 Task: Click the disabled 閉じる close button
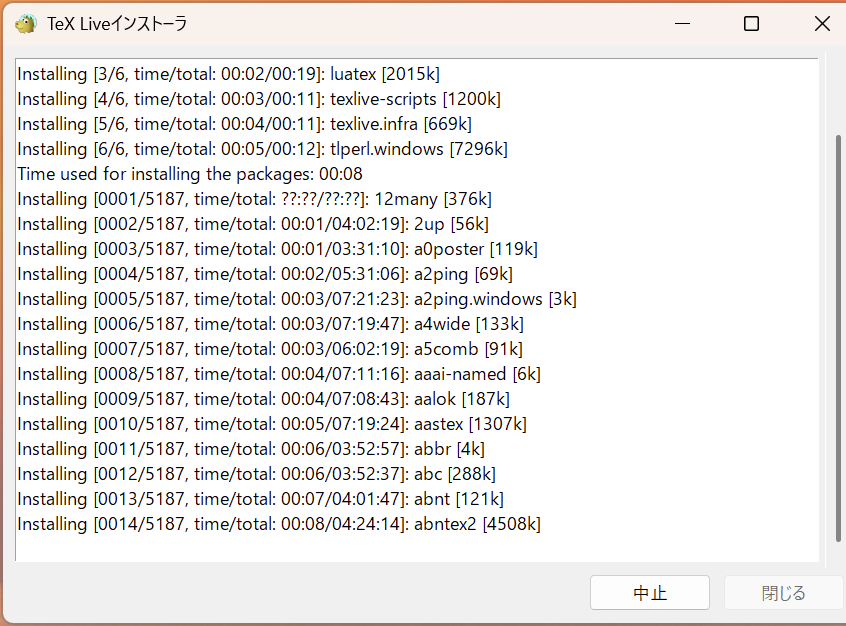[783, 593]
